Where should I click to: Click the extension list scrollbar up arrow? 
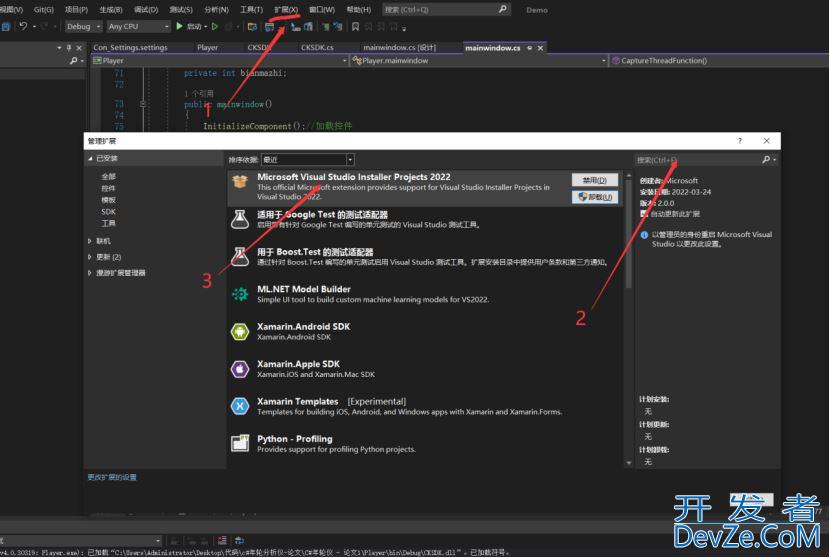[629, 176]
